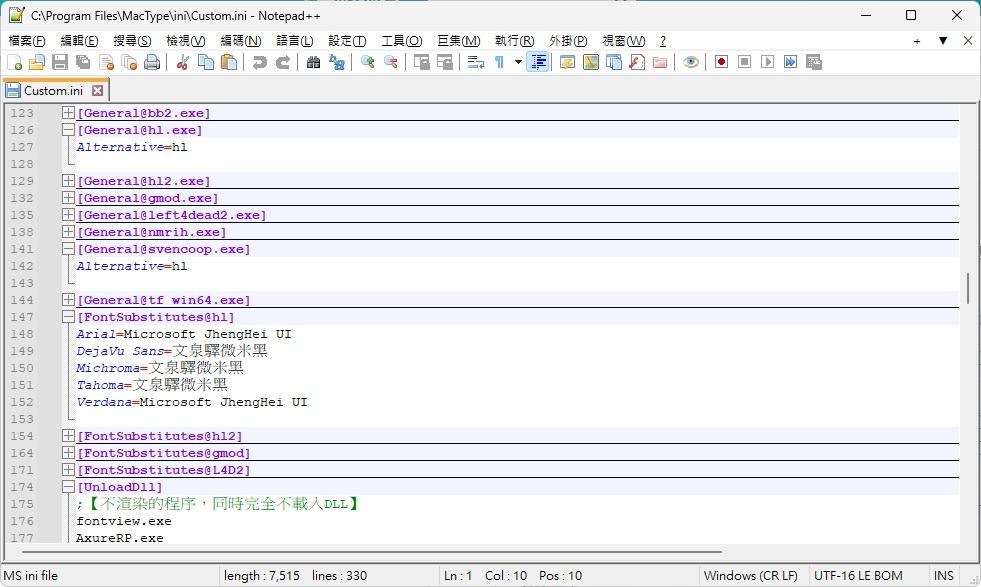Open the 檢視(V) menu
Screen dimensions: 981x587
click(186, 41)
